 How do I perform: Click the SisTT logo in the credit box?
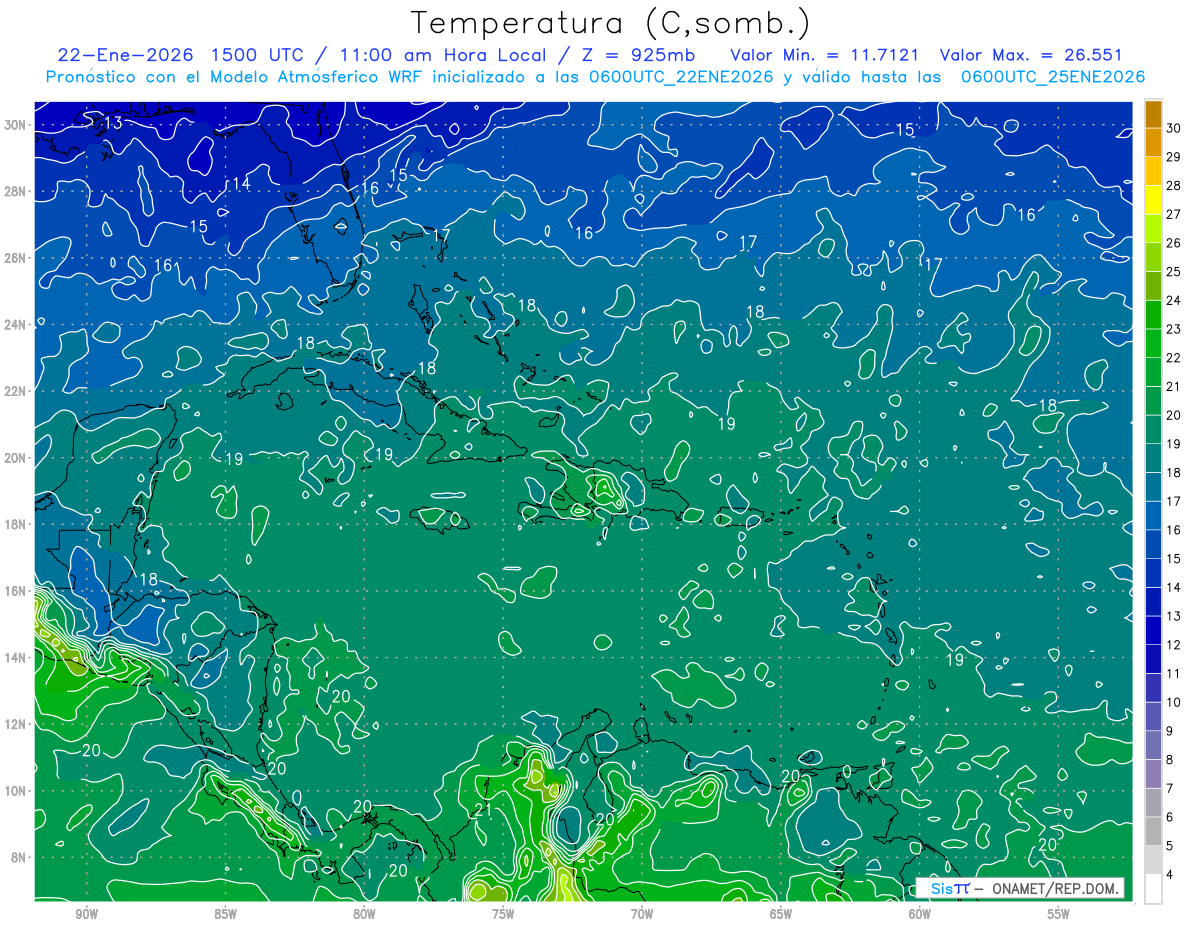[950, 888]
